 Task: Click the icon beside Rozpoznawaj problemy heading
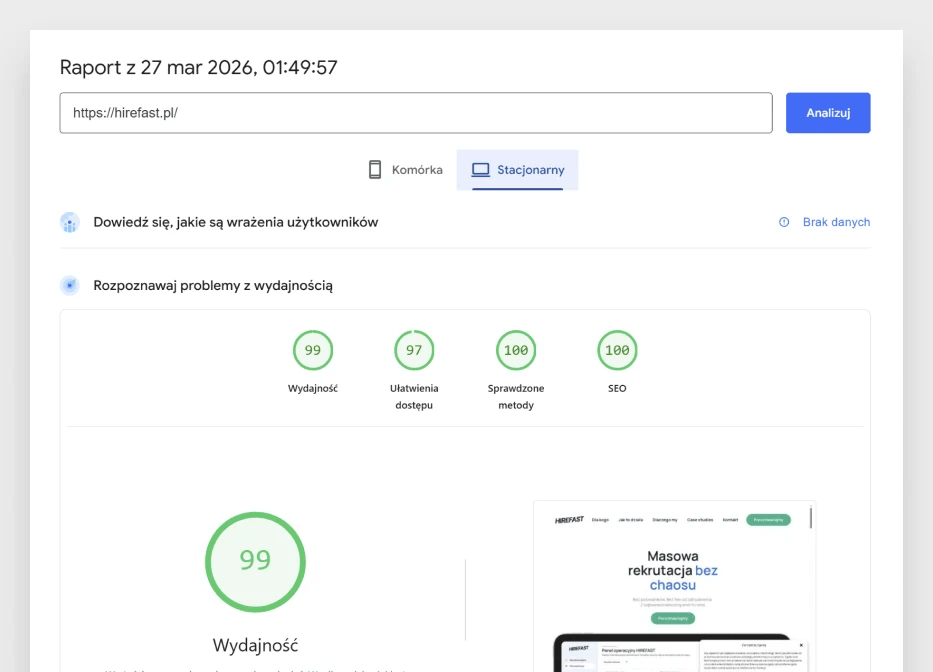click(70, 286)
